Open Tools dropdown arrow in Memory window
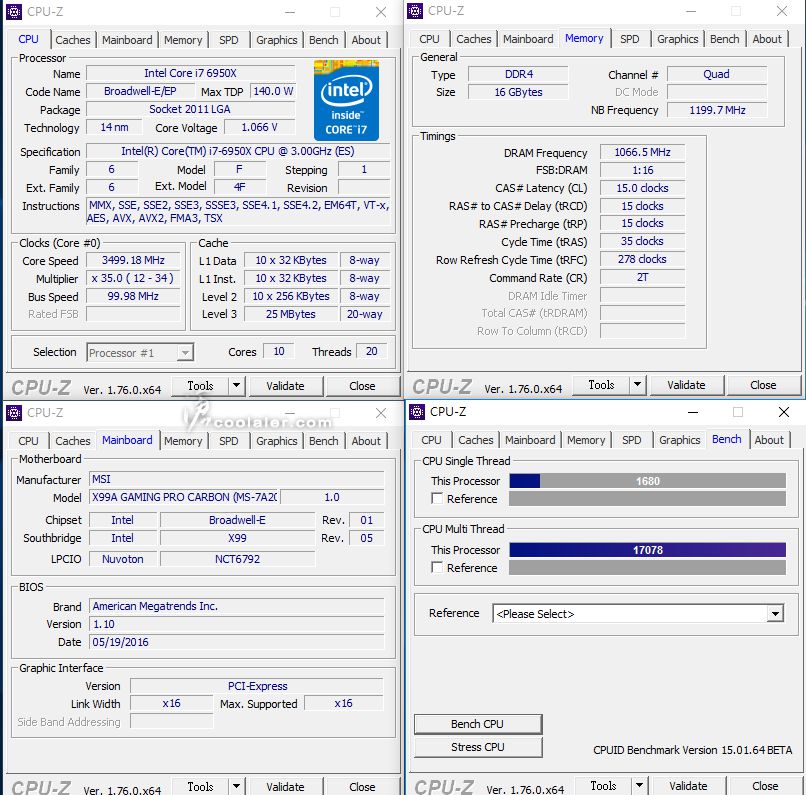The width and height of the screenshot is (806, 795). click(x=637, y=384)
